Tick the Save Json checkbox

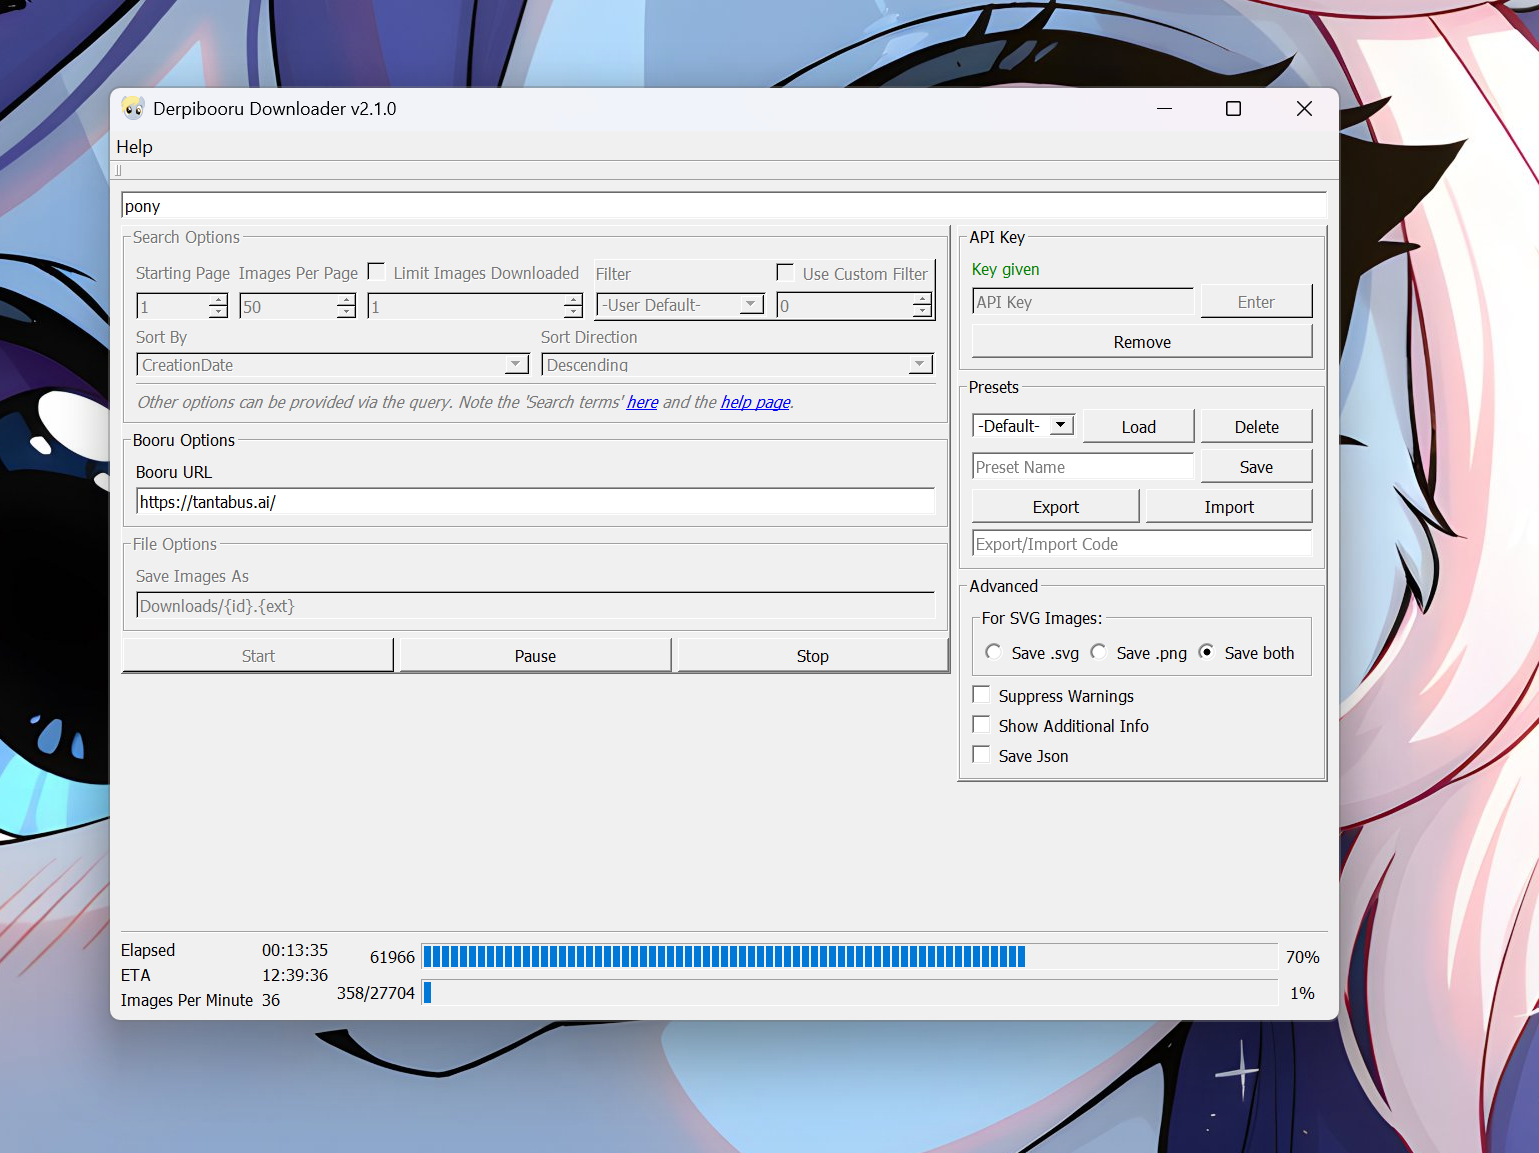point(982,755)
